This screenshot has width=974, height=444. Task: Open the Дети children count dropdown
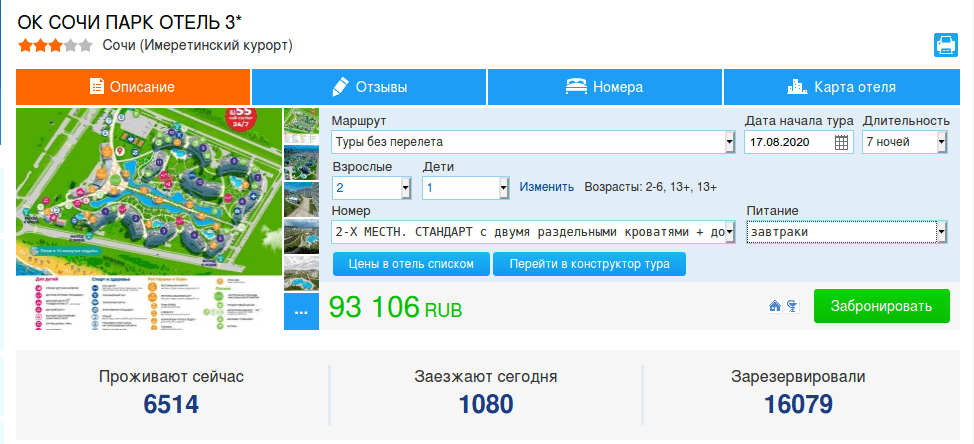[466, 188]
